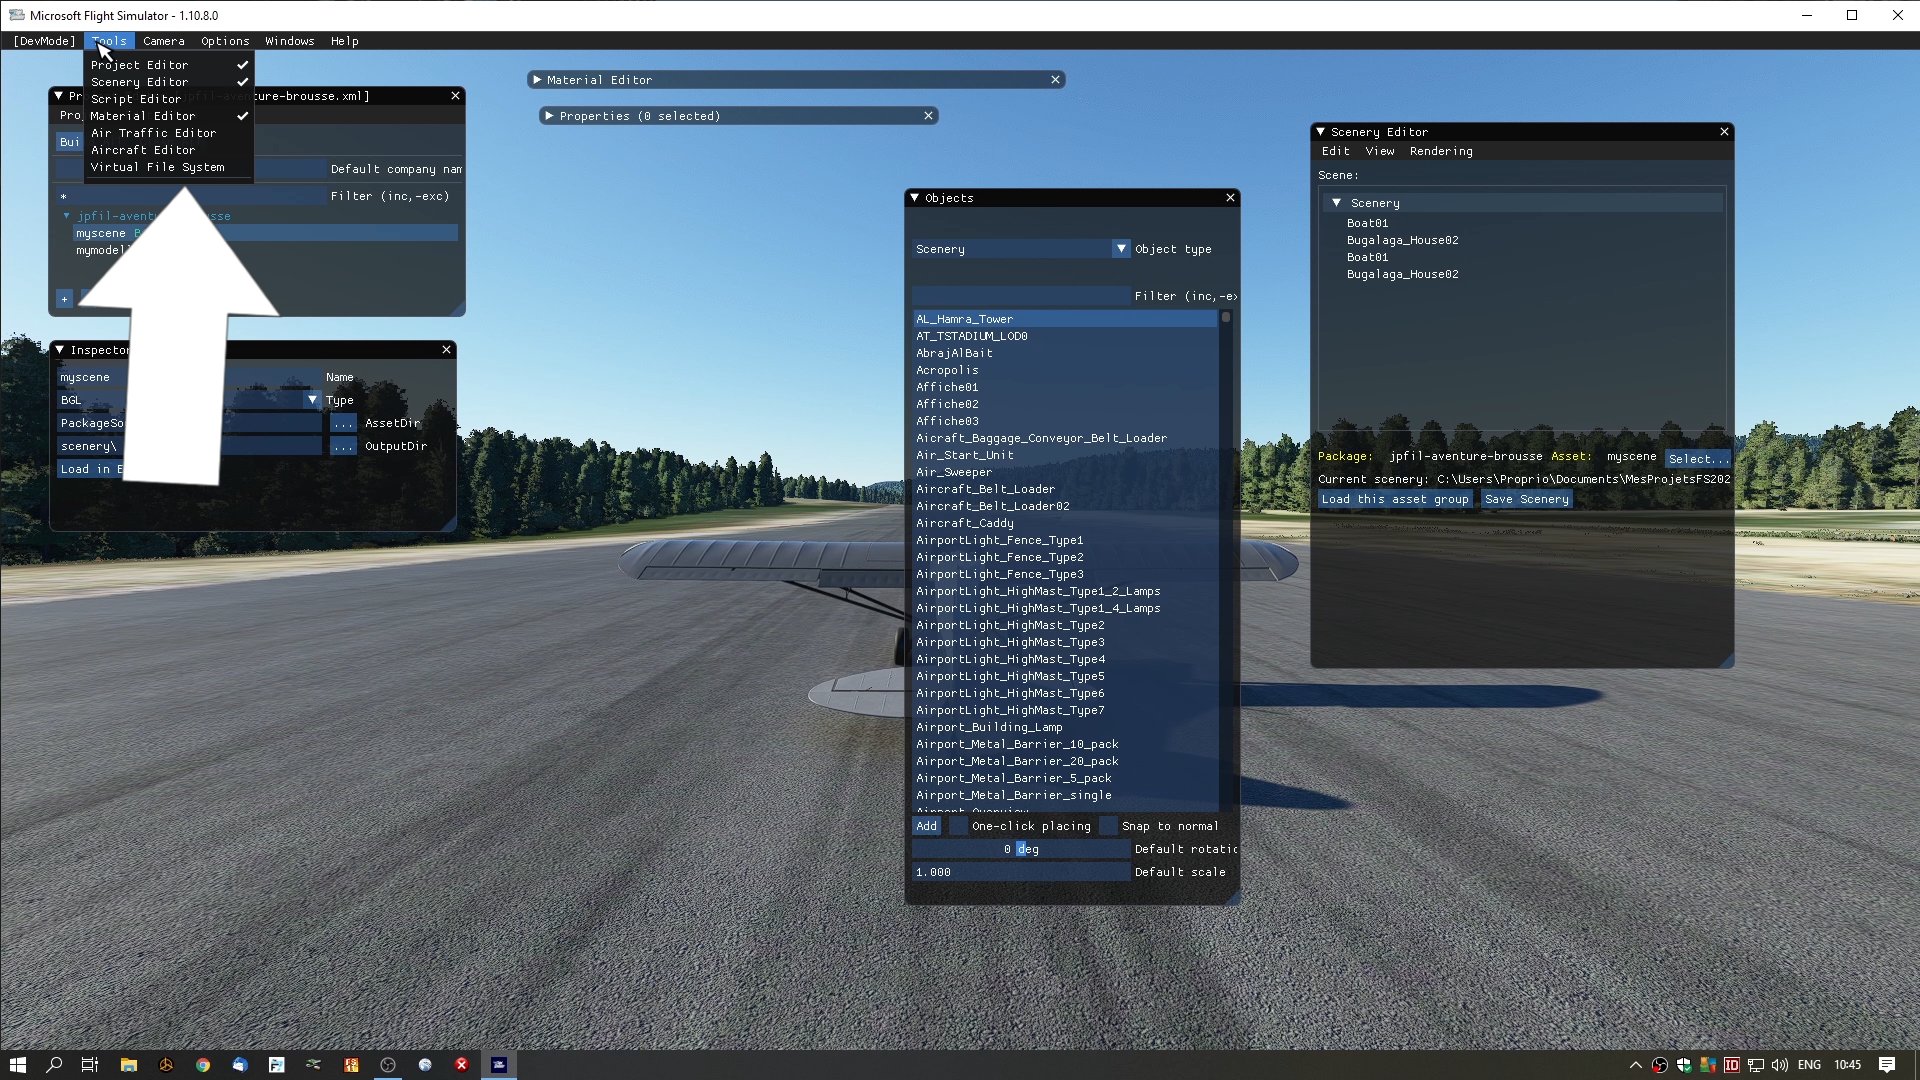Select Acropolis in the objects list
This screenshot has width=1920, height=1080.
pos(947,370)
